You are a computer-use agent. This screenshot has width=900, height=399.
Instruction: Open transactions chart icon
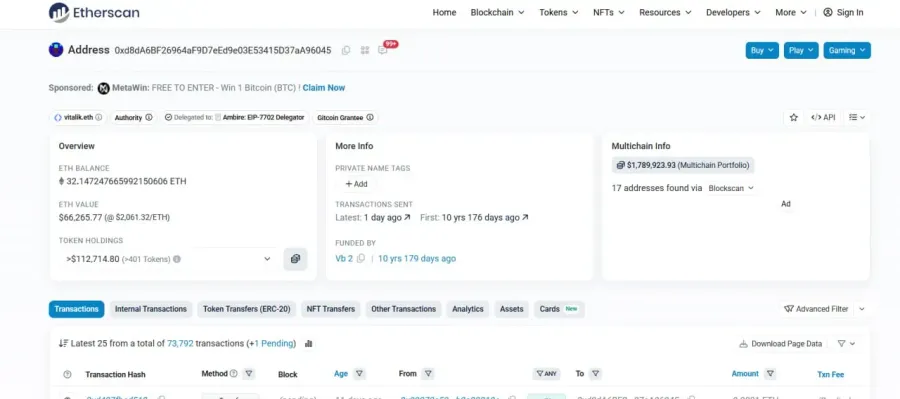[309, 344]
